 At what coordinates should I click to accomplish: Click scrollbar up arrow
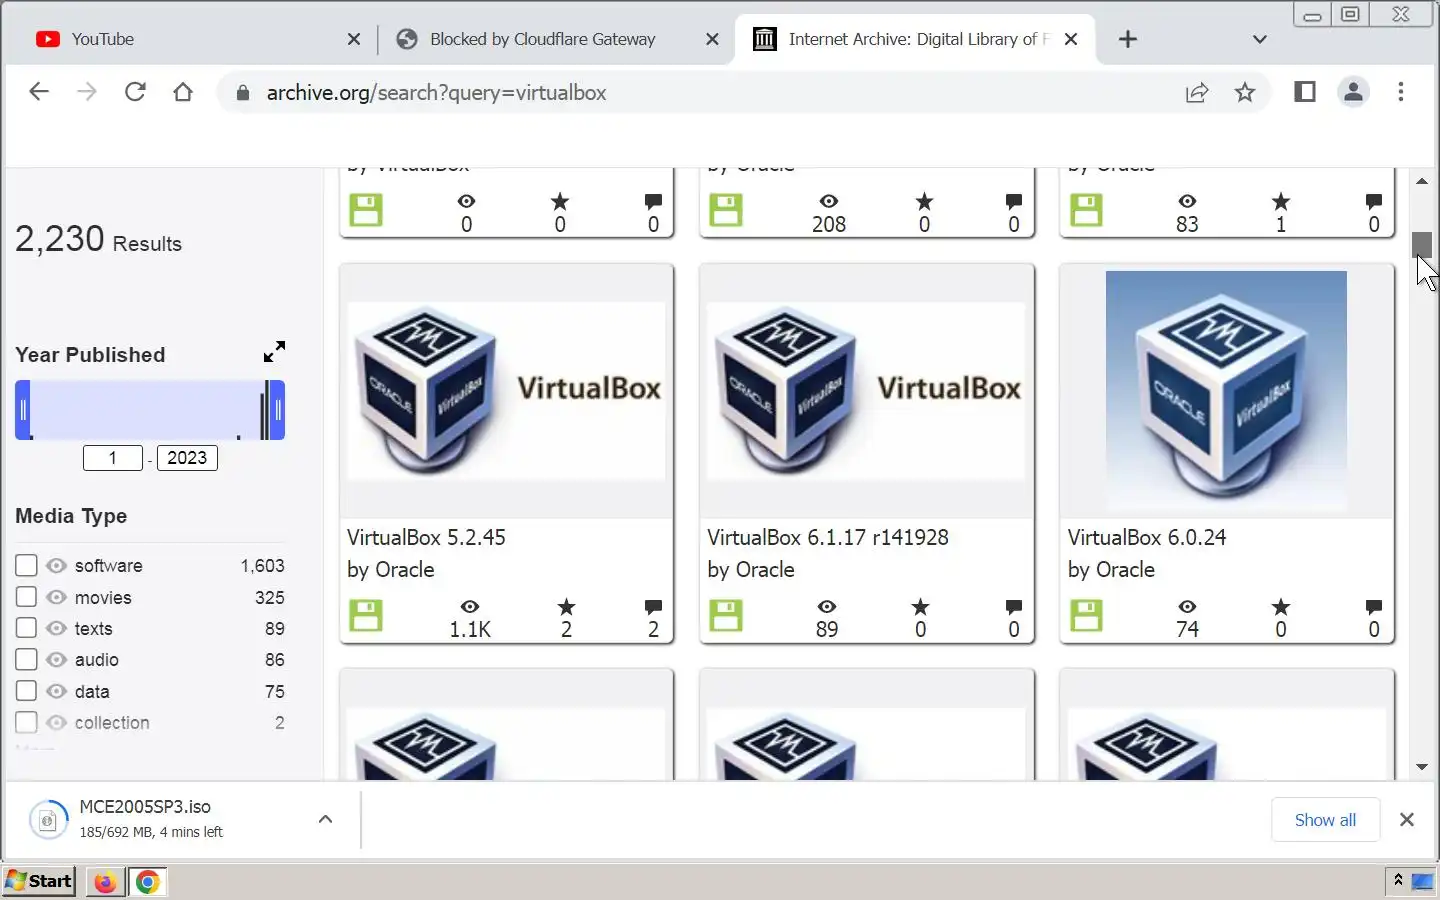tap(1421, 182)
